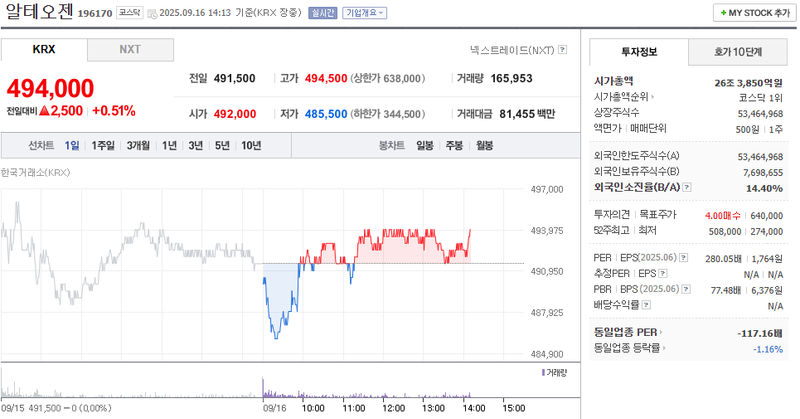Click the 코스닥 market badge
This screenshot has height=419, width=800.
tap(130, 13)
